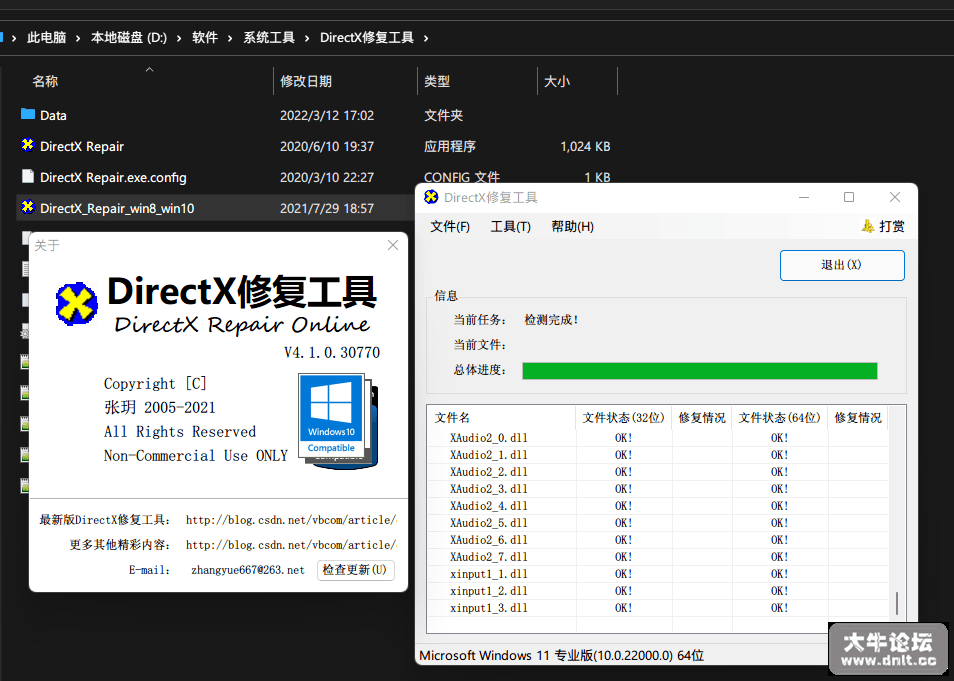Screen dimensions: 954x681
Task: Sort files by 修改日期 column
Action: [306, 82]
